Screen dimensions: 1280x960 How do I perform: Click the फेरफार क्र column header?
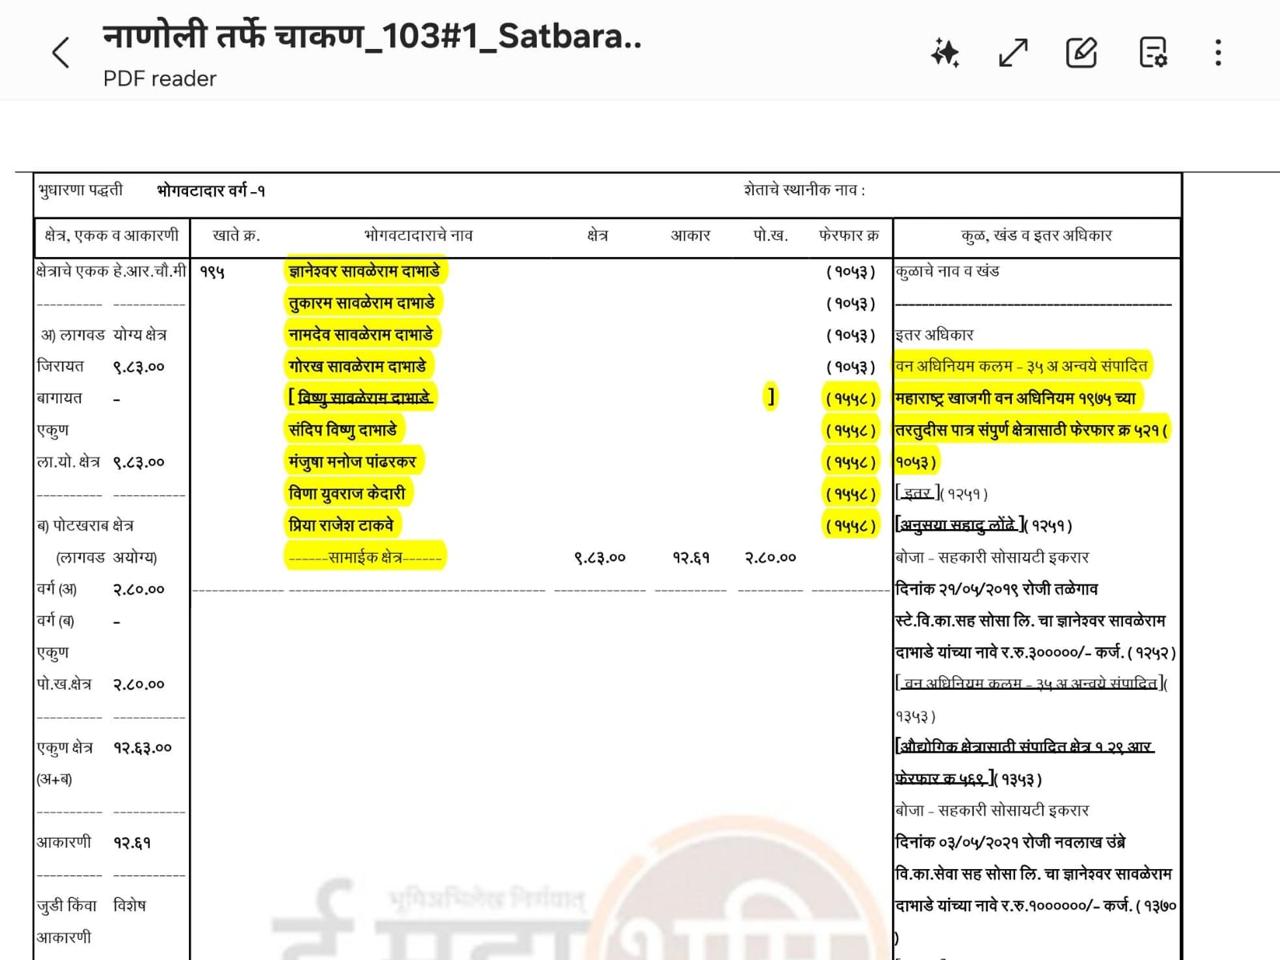[x=848, y=236]
